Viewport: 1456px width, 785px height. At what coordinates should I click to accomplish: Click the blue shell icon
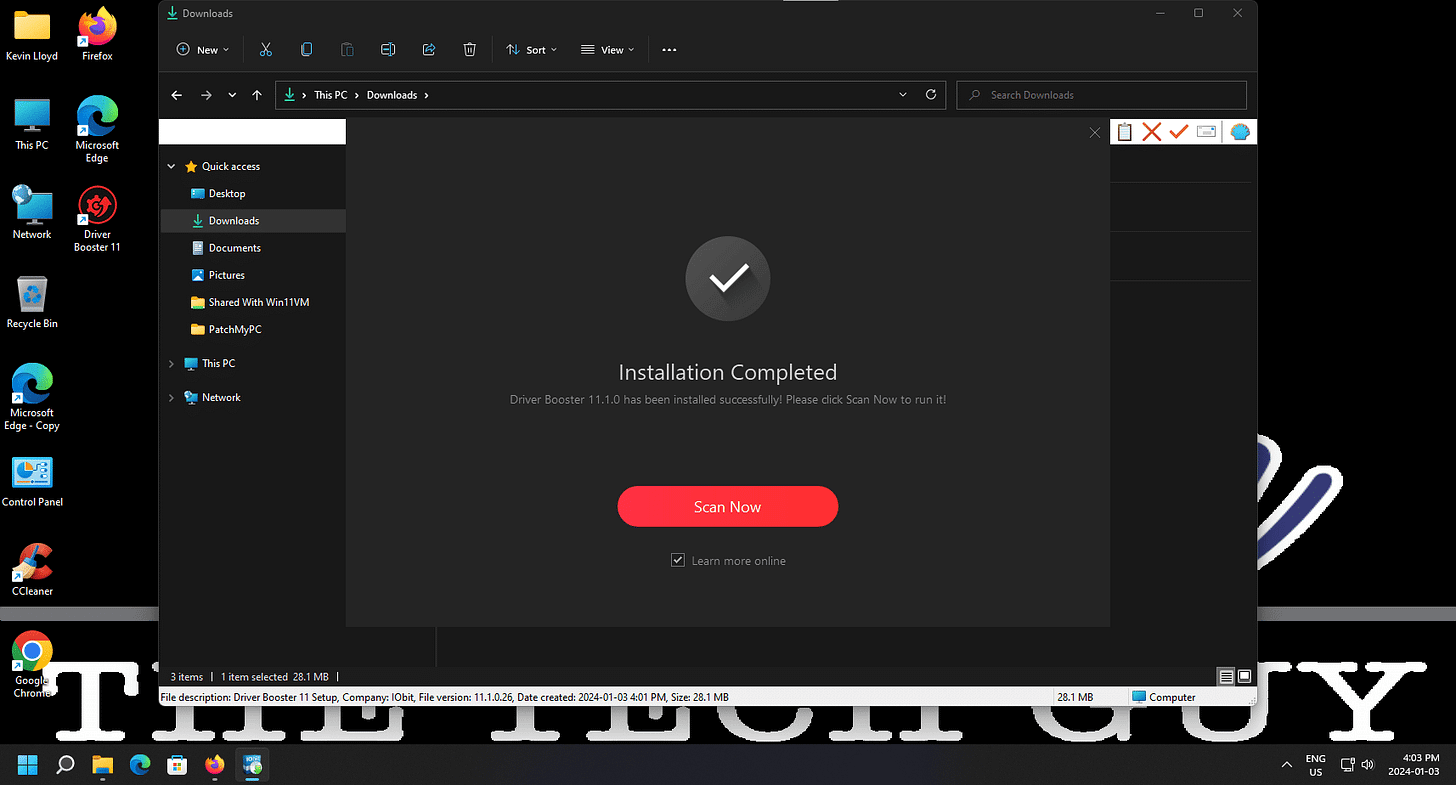(1240, 132)
